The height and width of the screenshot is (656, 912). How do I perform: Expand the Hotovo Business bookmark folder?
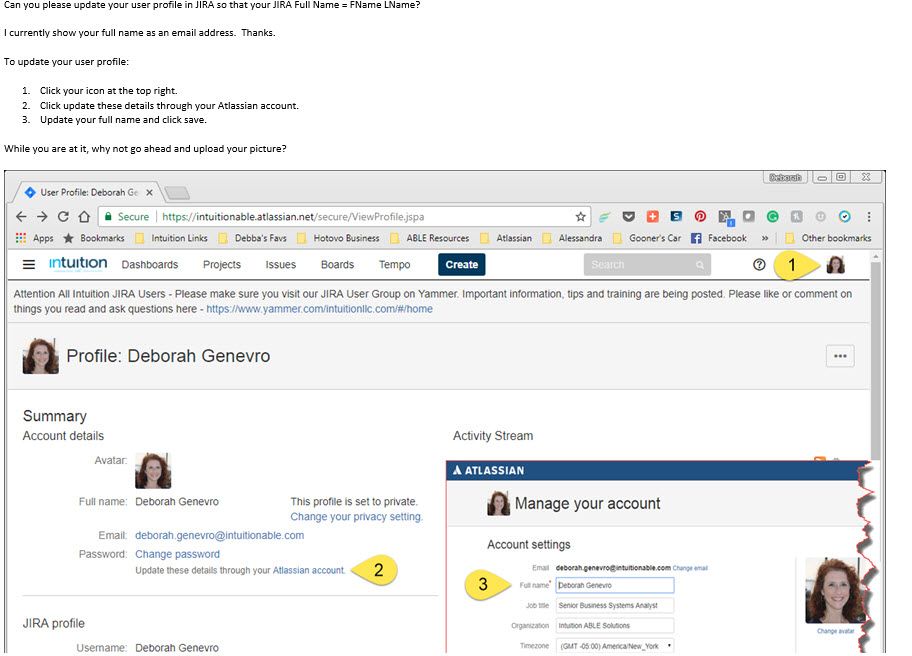tap(339, 238)
